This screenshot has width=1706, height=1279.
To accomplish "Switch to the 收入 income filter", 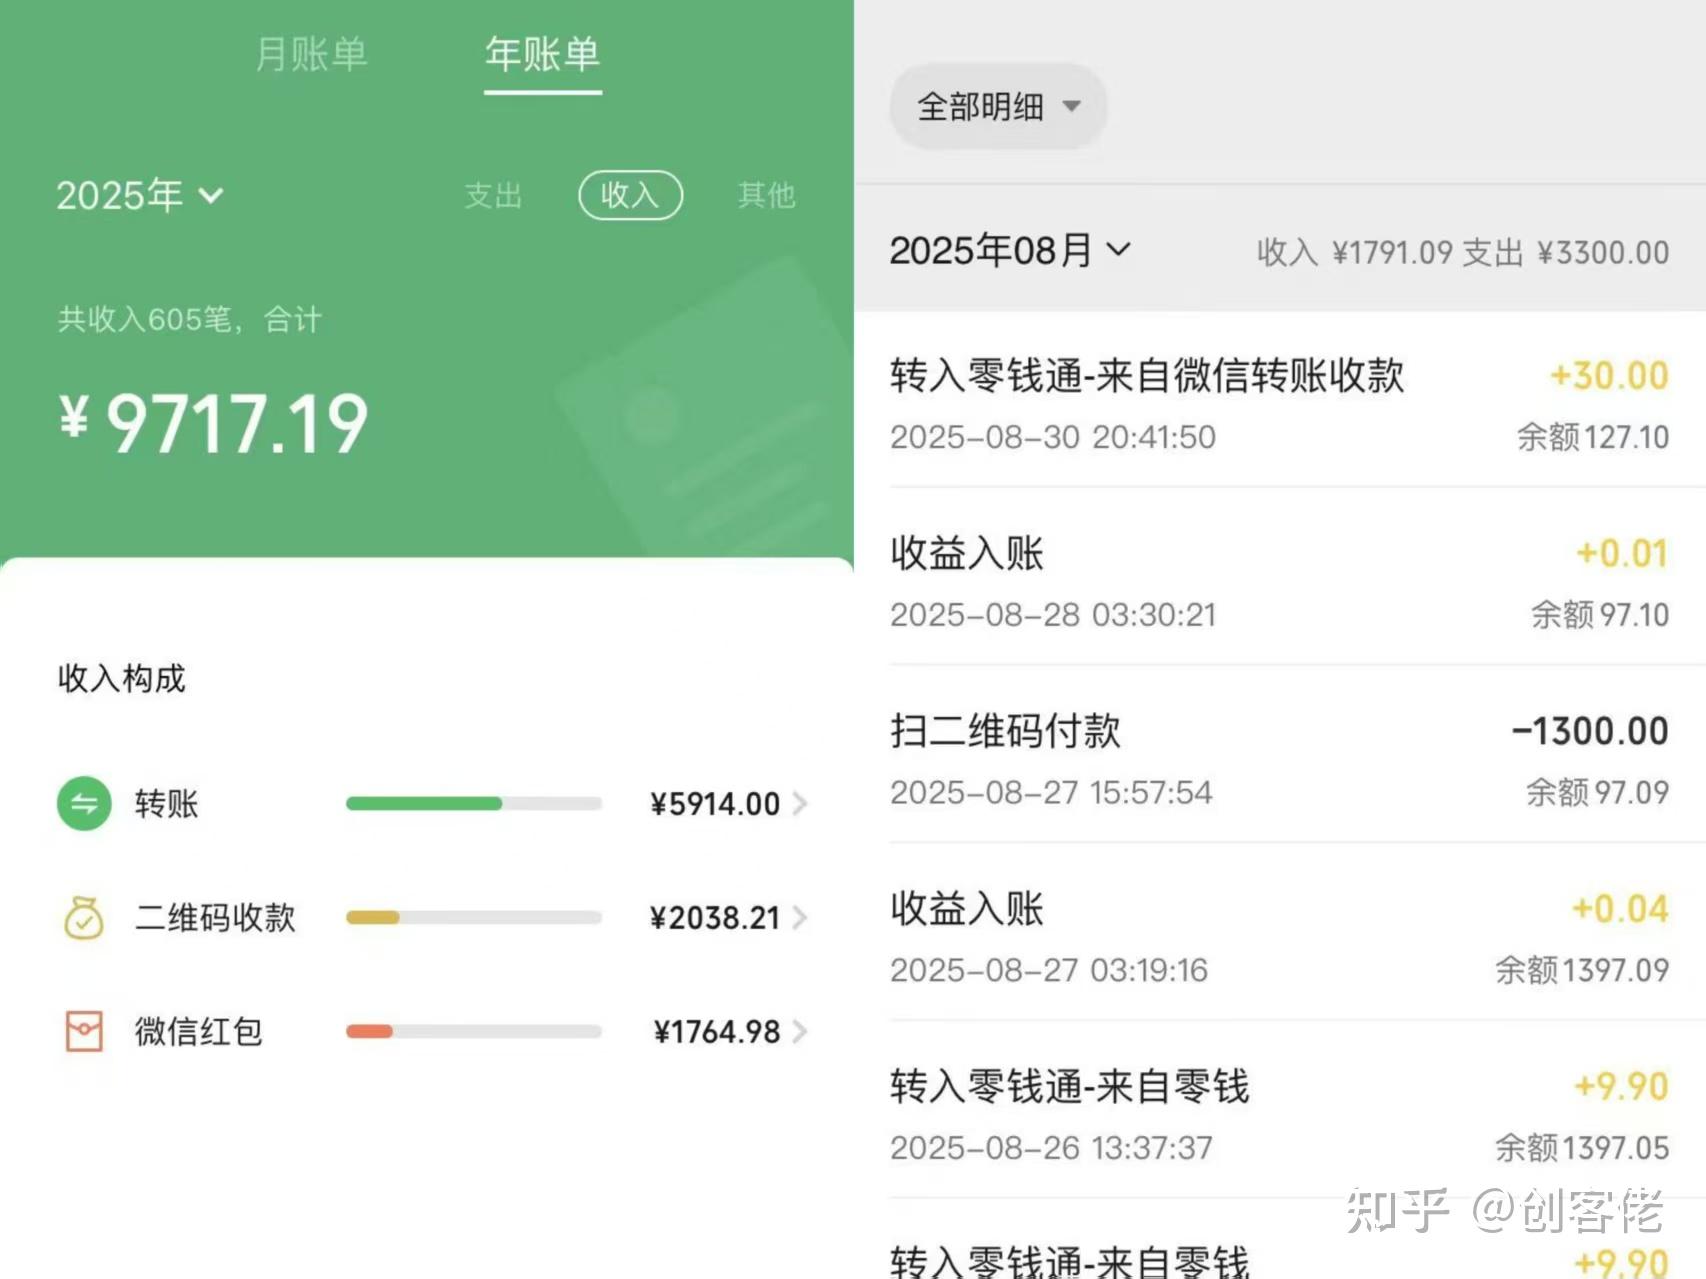I will (x=630, y=196).
